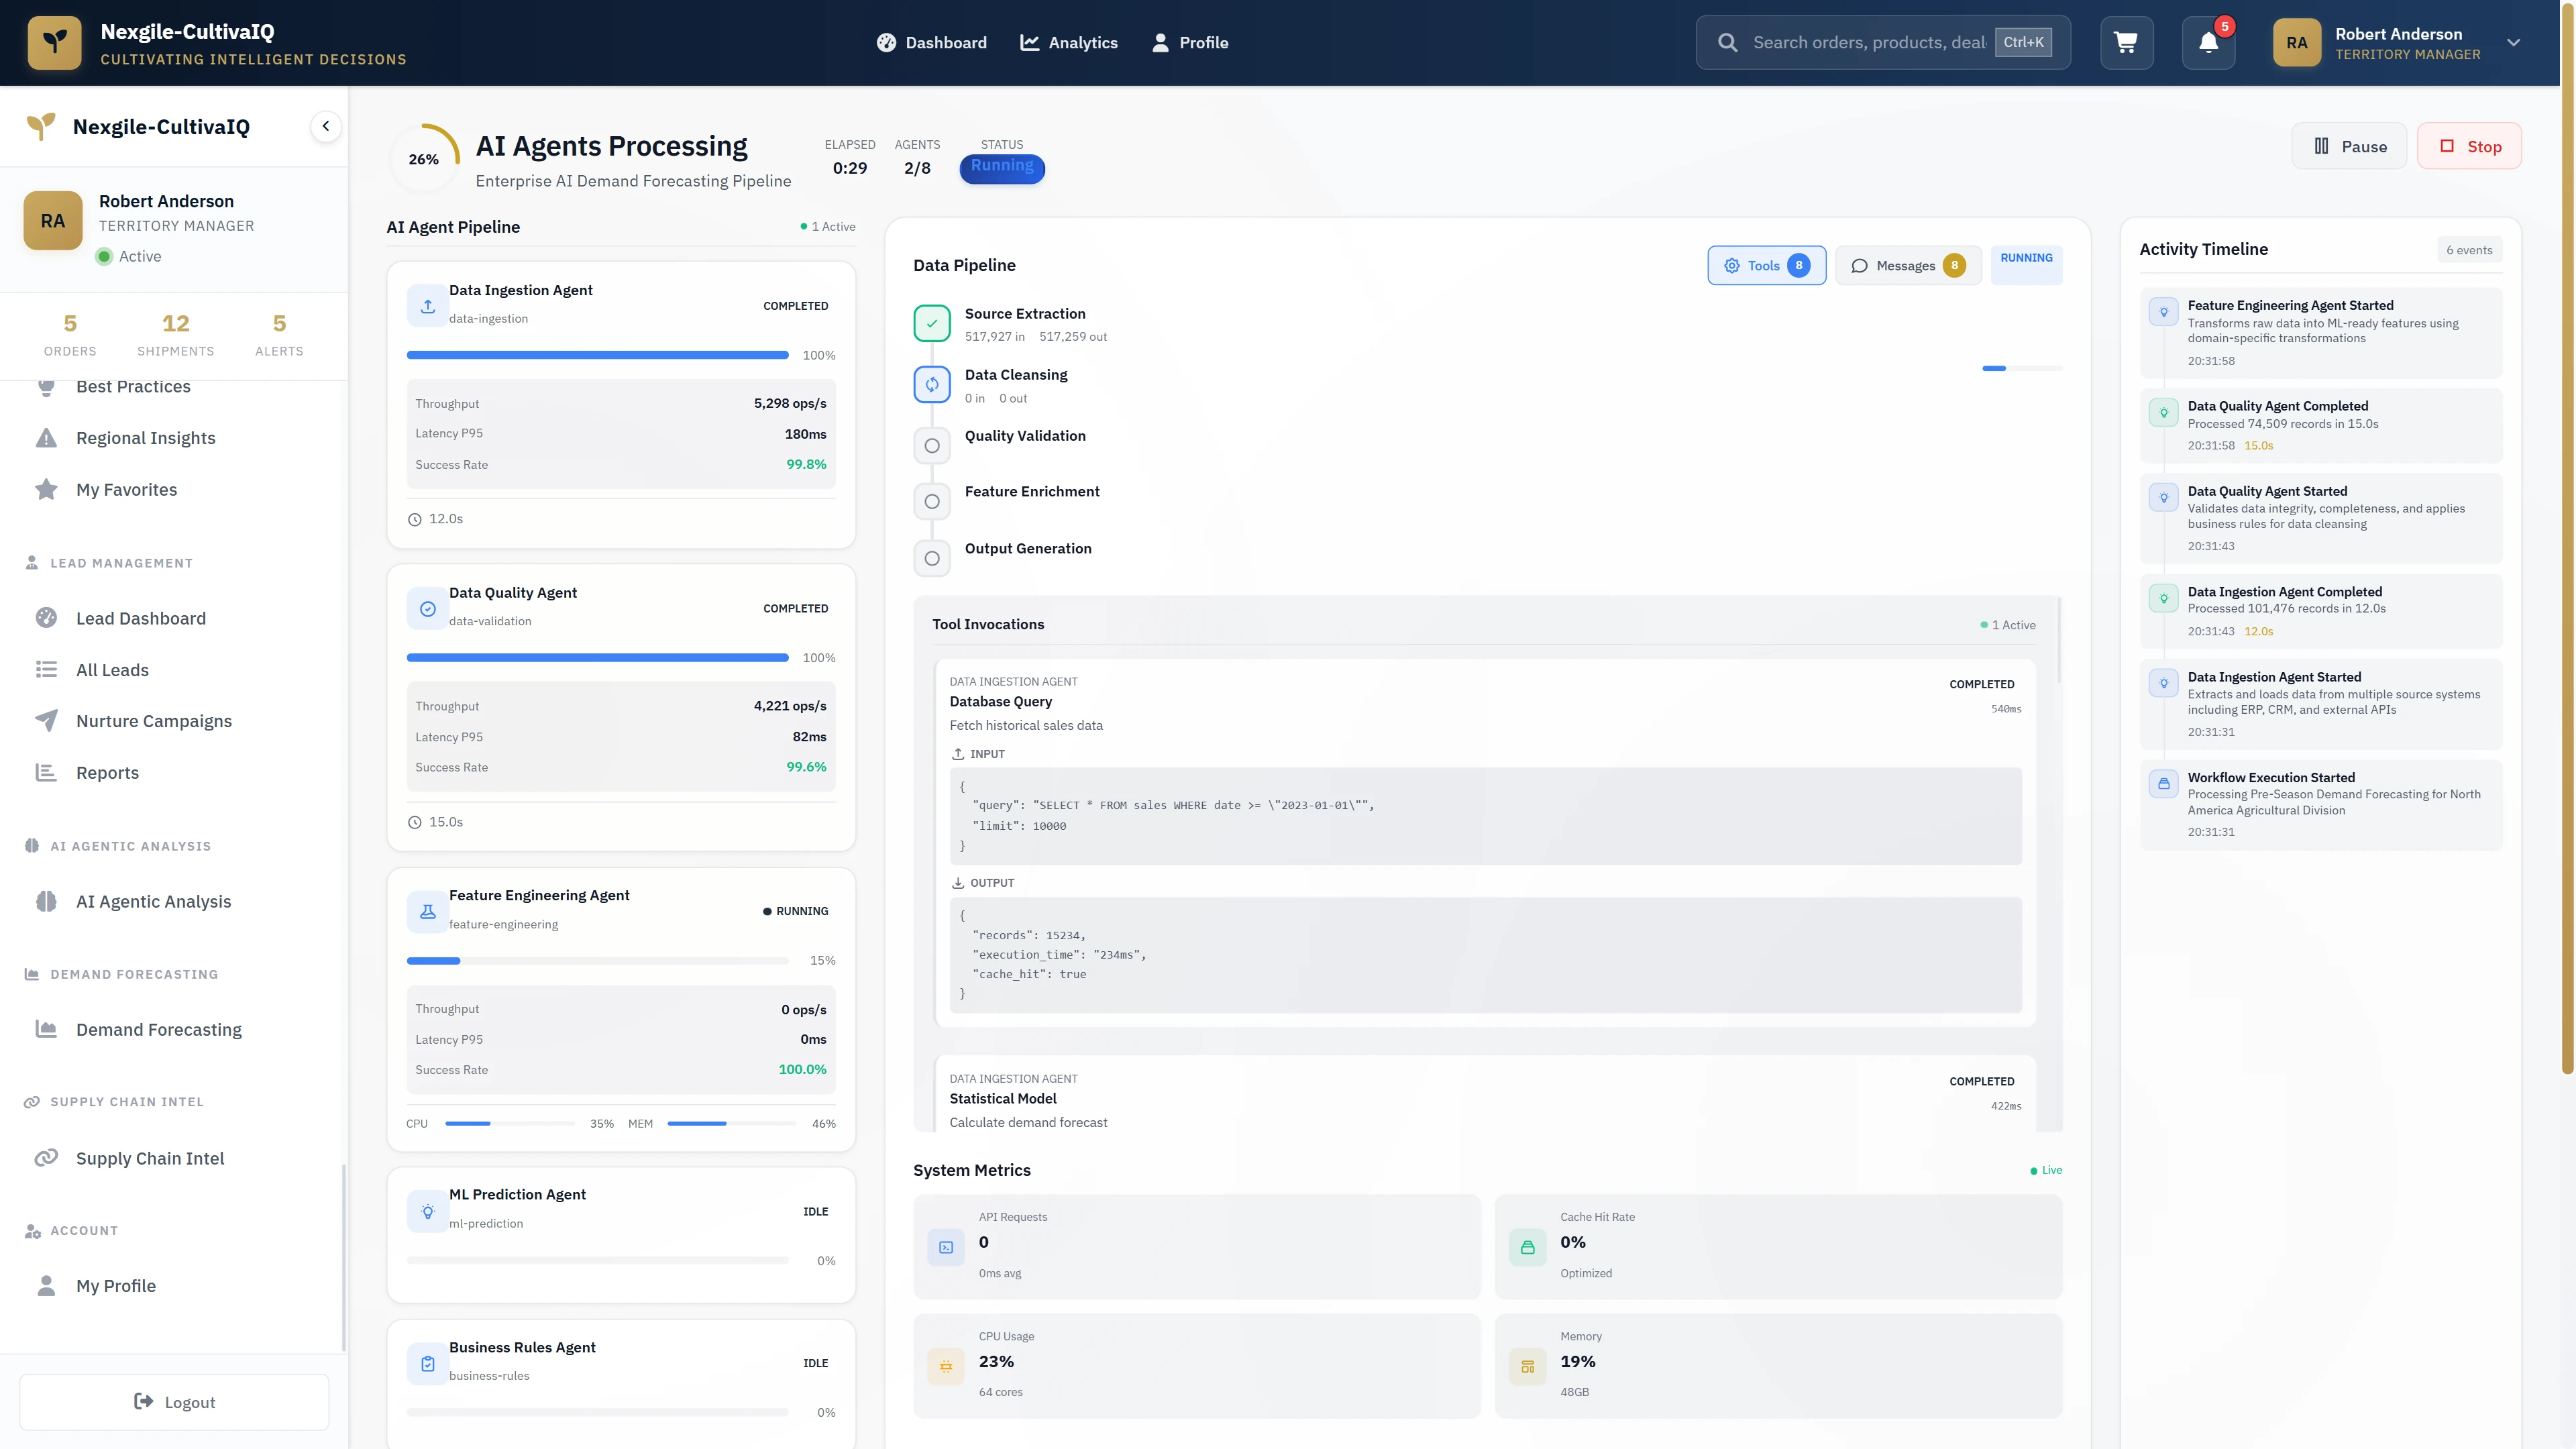Open the AI Agentic Analysis sidebar icon
Screen dimensions: 2576x1449
(46, 901)
